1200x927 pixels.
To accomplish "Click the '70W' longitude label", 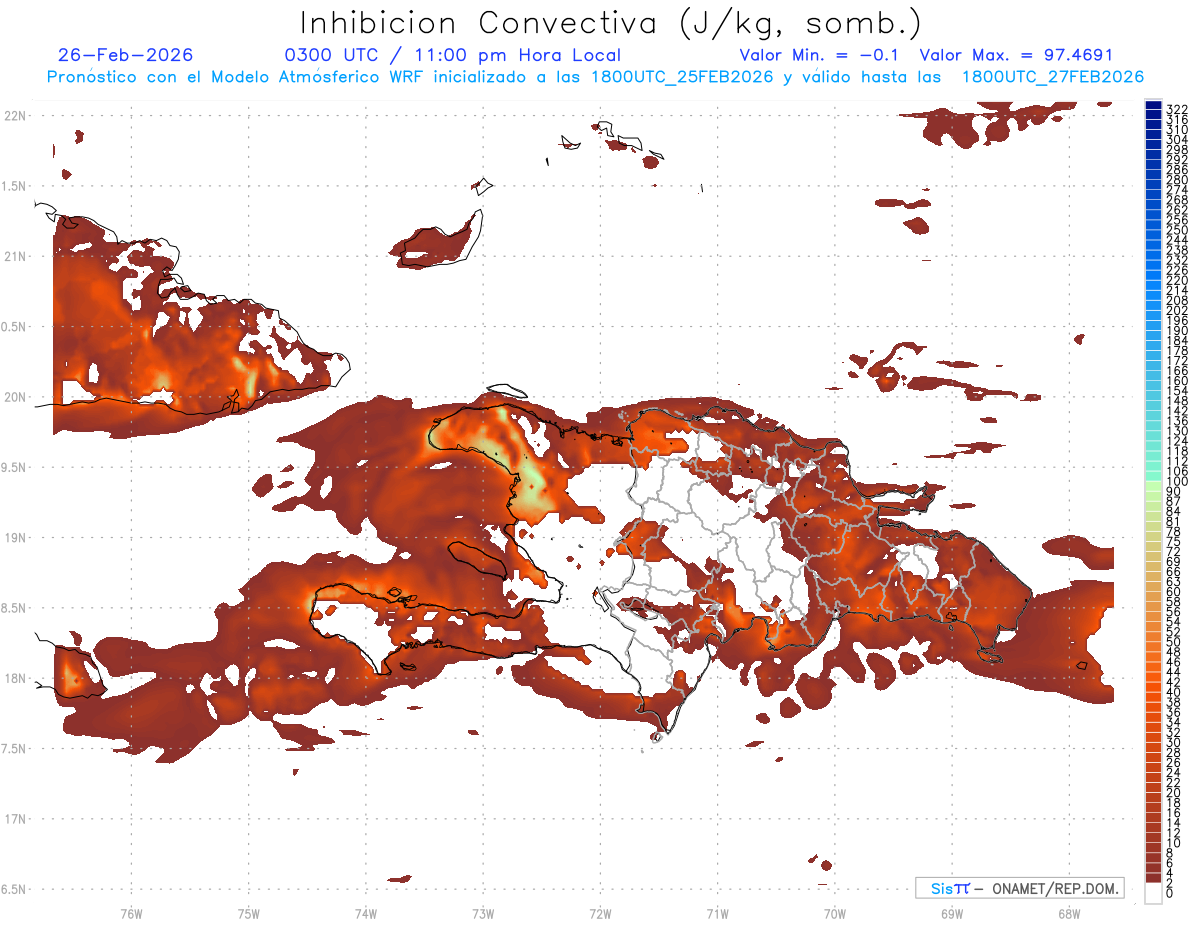I will [835, 913].
